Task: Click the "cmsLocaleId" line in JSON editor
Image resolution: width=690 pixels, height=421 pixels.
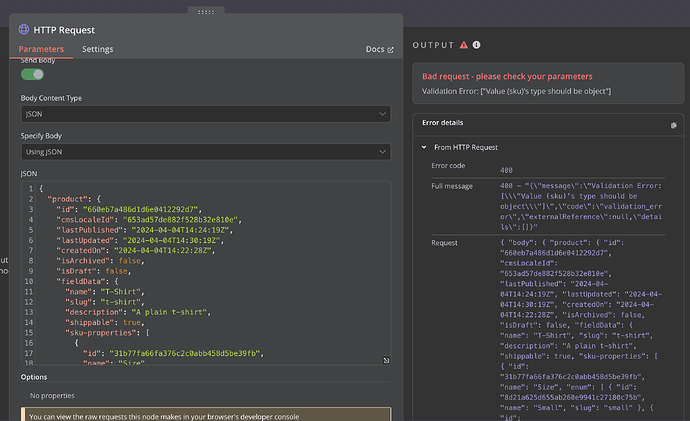Action: [149, 220]
